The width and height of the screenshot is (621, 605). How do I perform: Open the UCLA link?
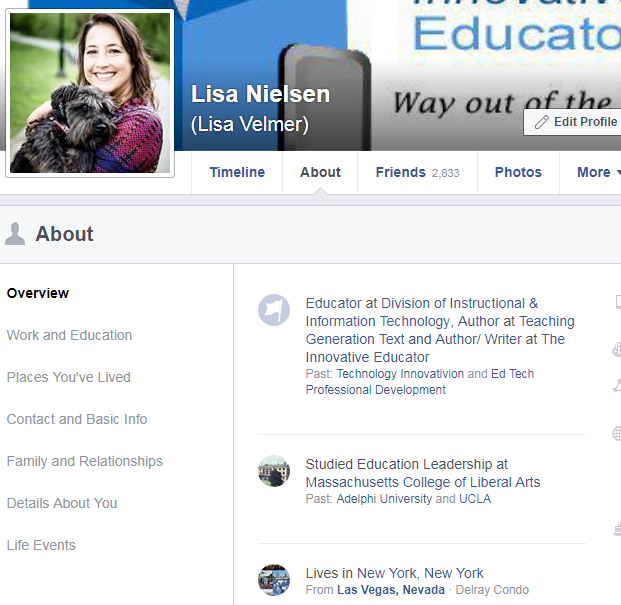tap(475, 498)
